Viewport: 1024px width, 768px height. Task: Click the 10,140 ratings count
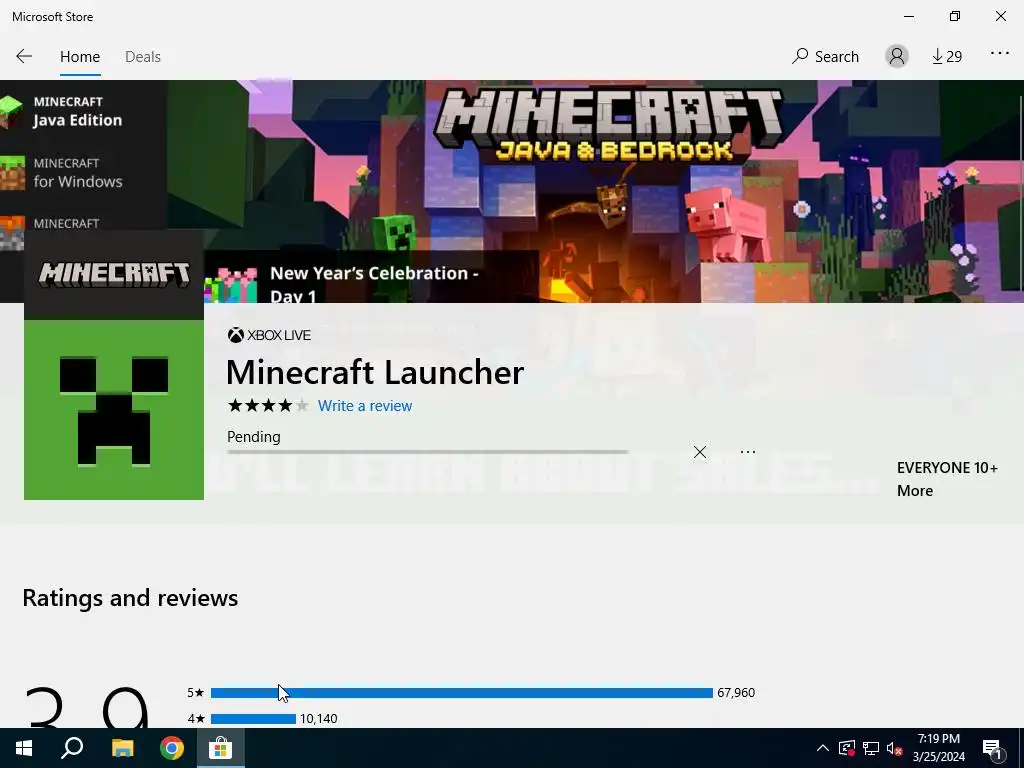[318, 718]
